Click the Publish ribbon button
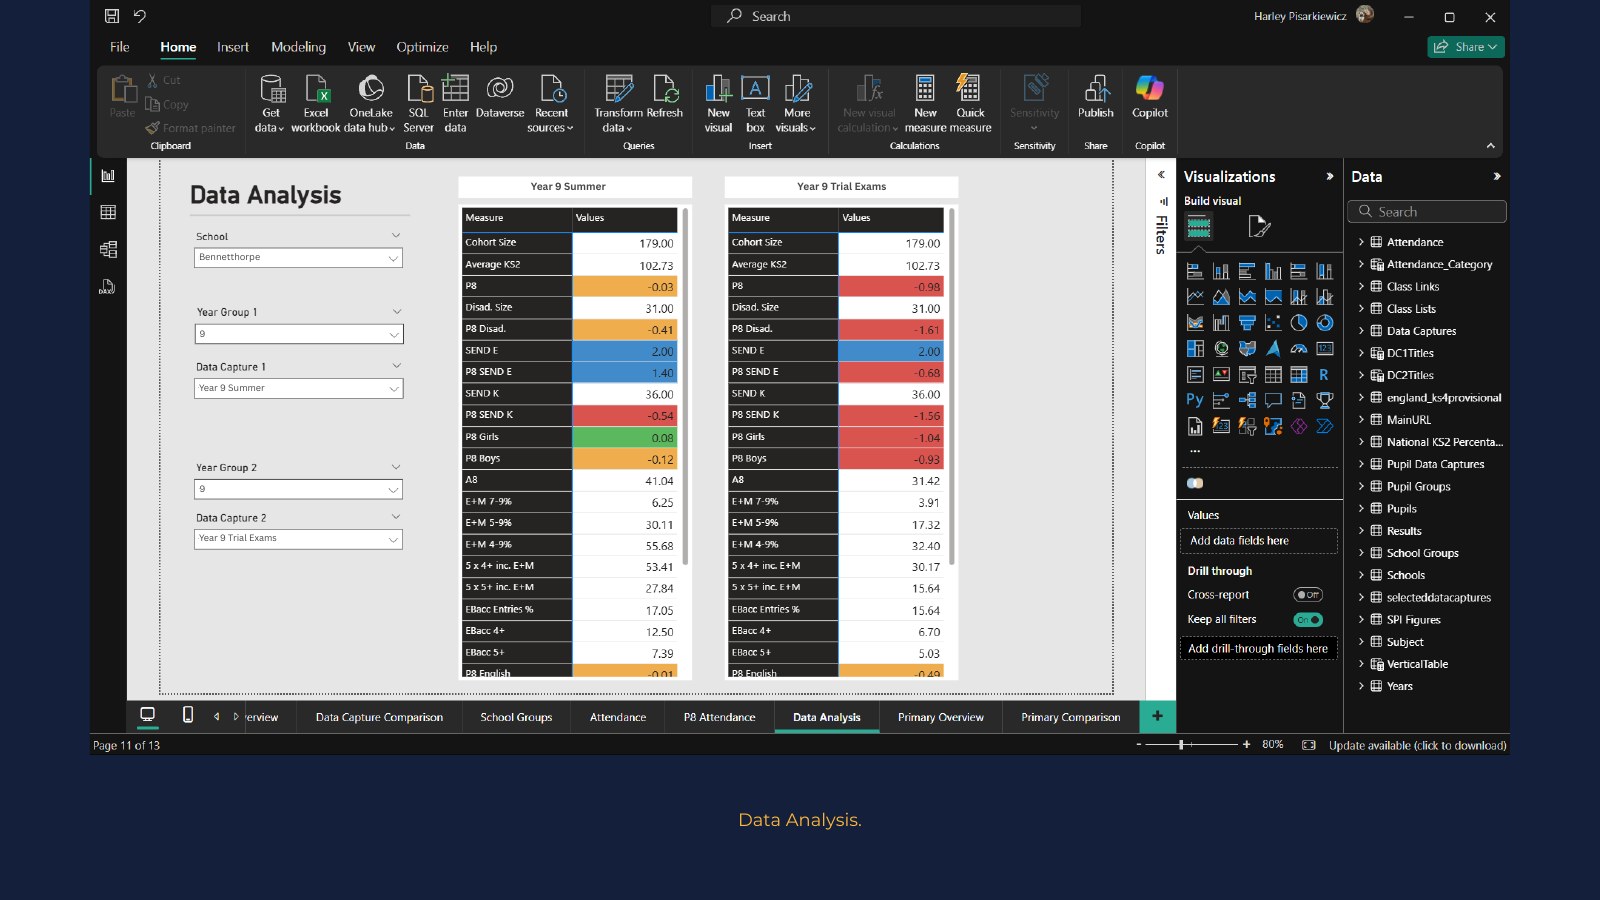1600x900 pixels. click(1096, 98)
